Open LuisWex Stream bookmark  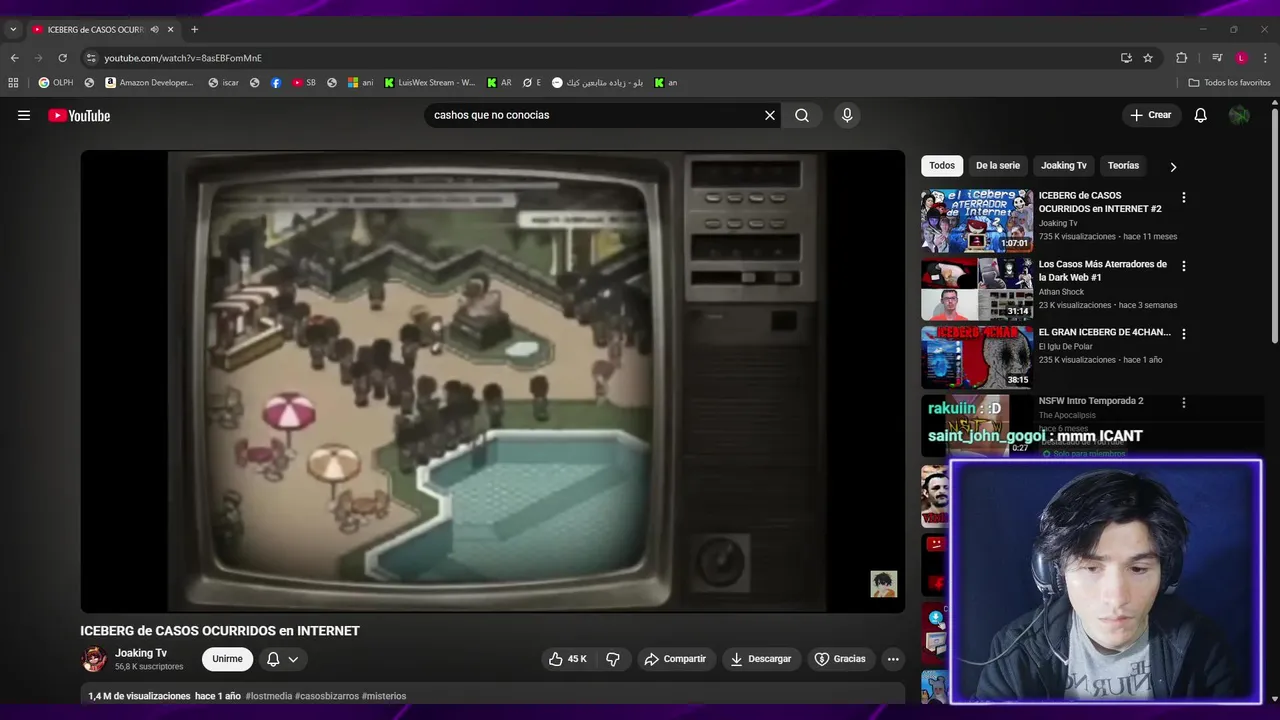pyautogui.click(x=430, y=83)
